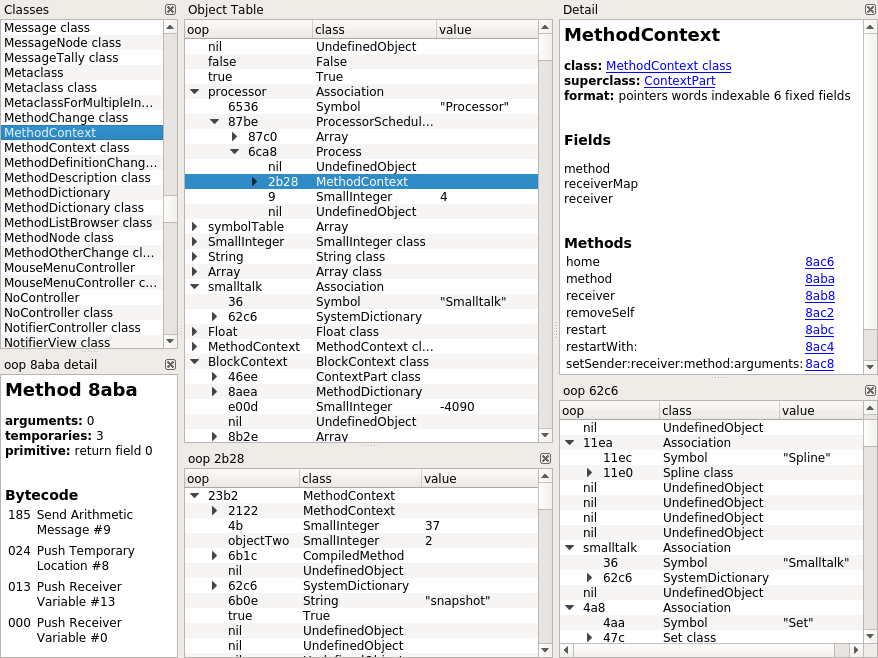Collapse the 11ea Association node

[569, 443]
